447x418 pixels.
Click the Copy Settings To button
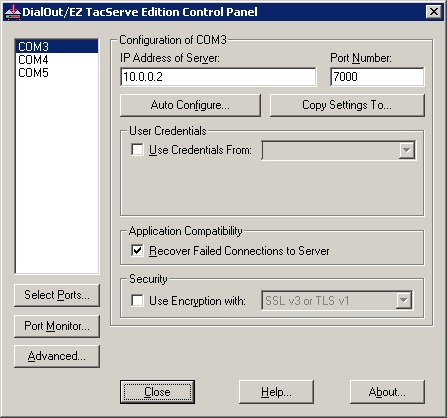click(347, 105)
